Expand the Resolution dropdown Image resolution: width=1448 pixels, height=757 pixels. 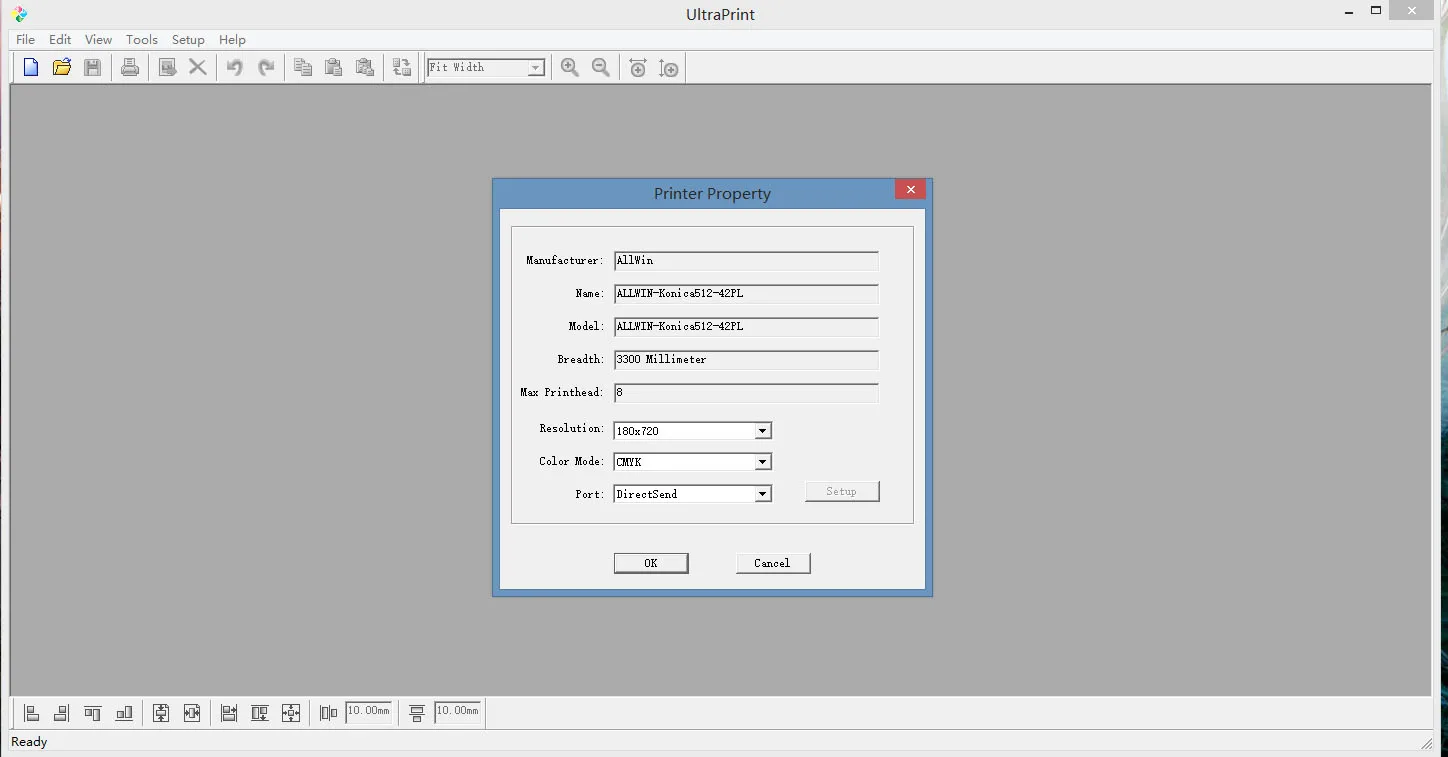[x=762, y=431]
